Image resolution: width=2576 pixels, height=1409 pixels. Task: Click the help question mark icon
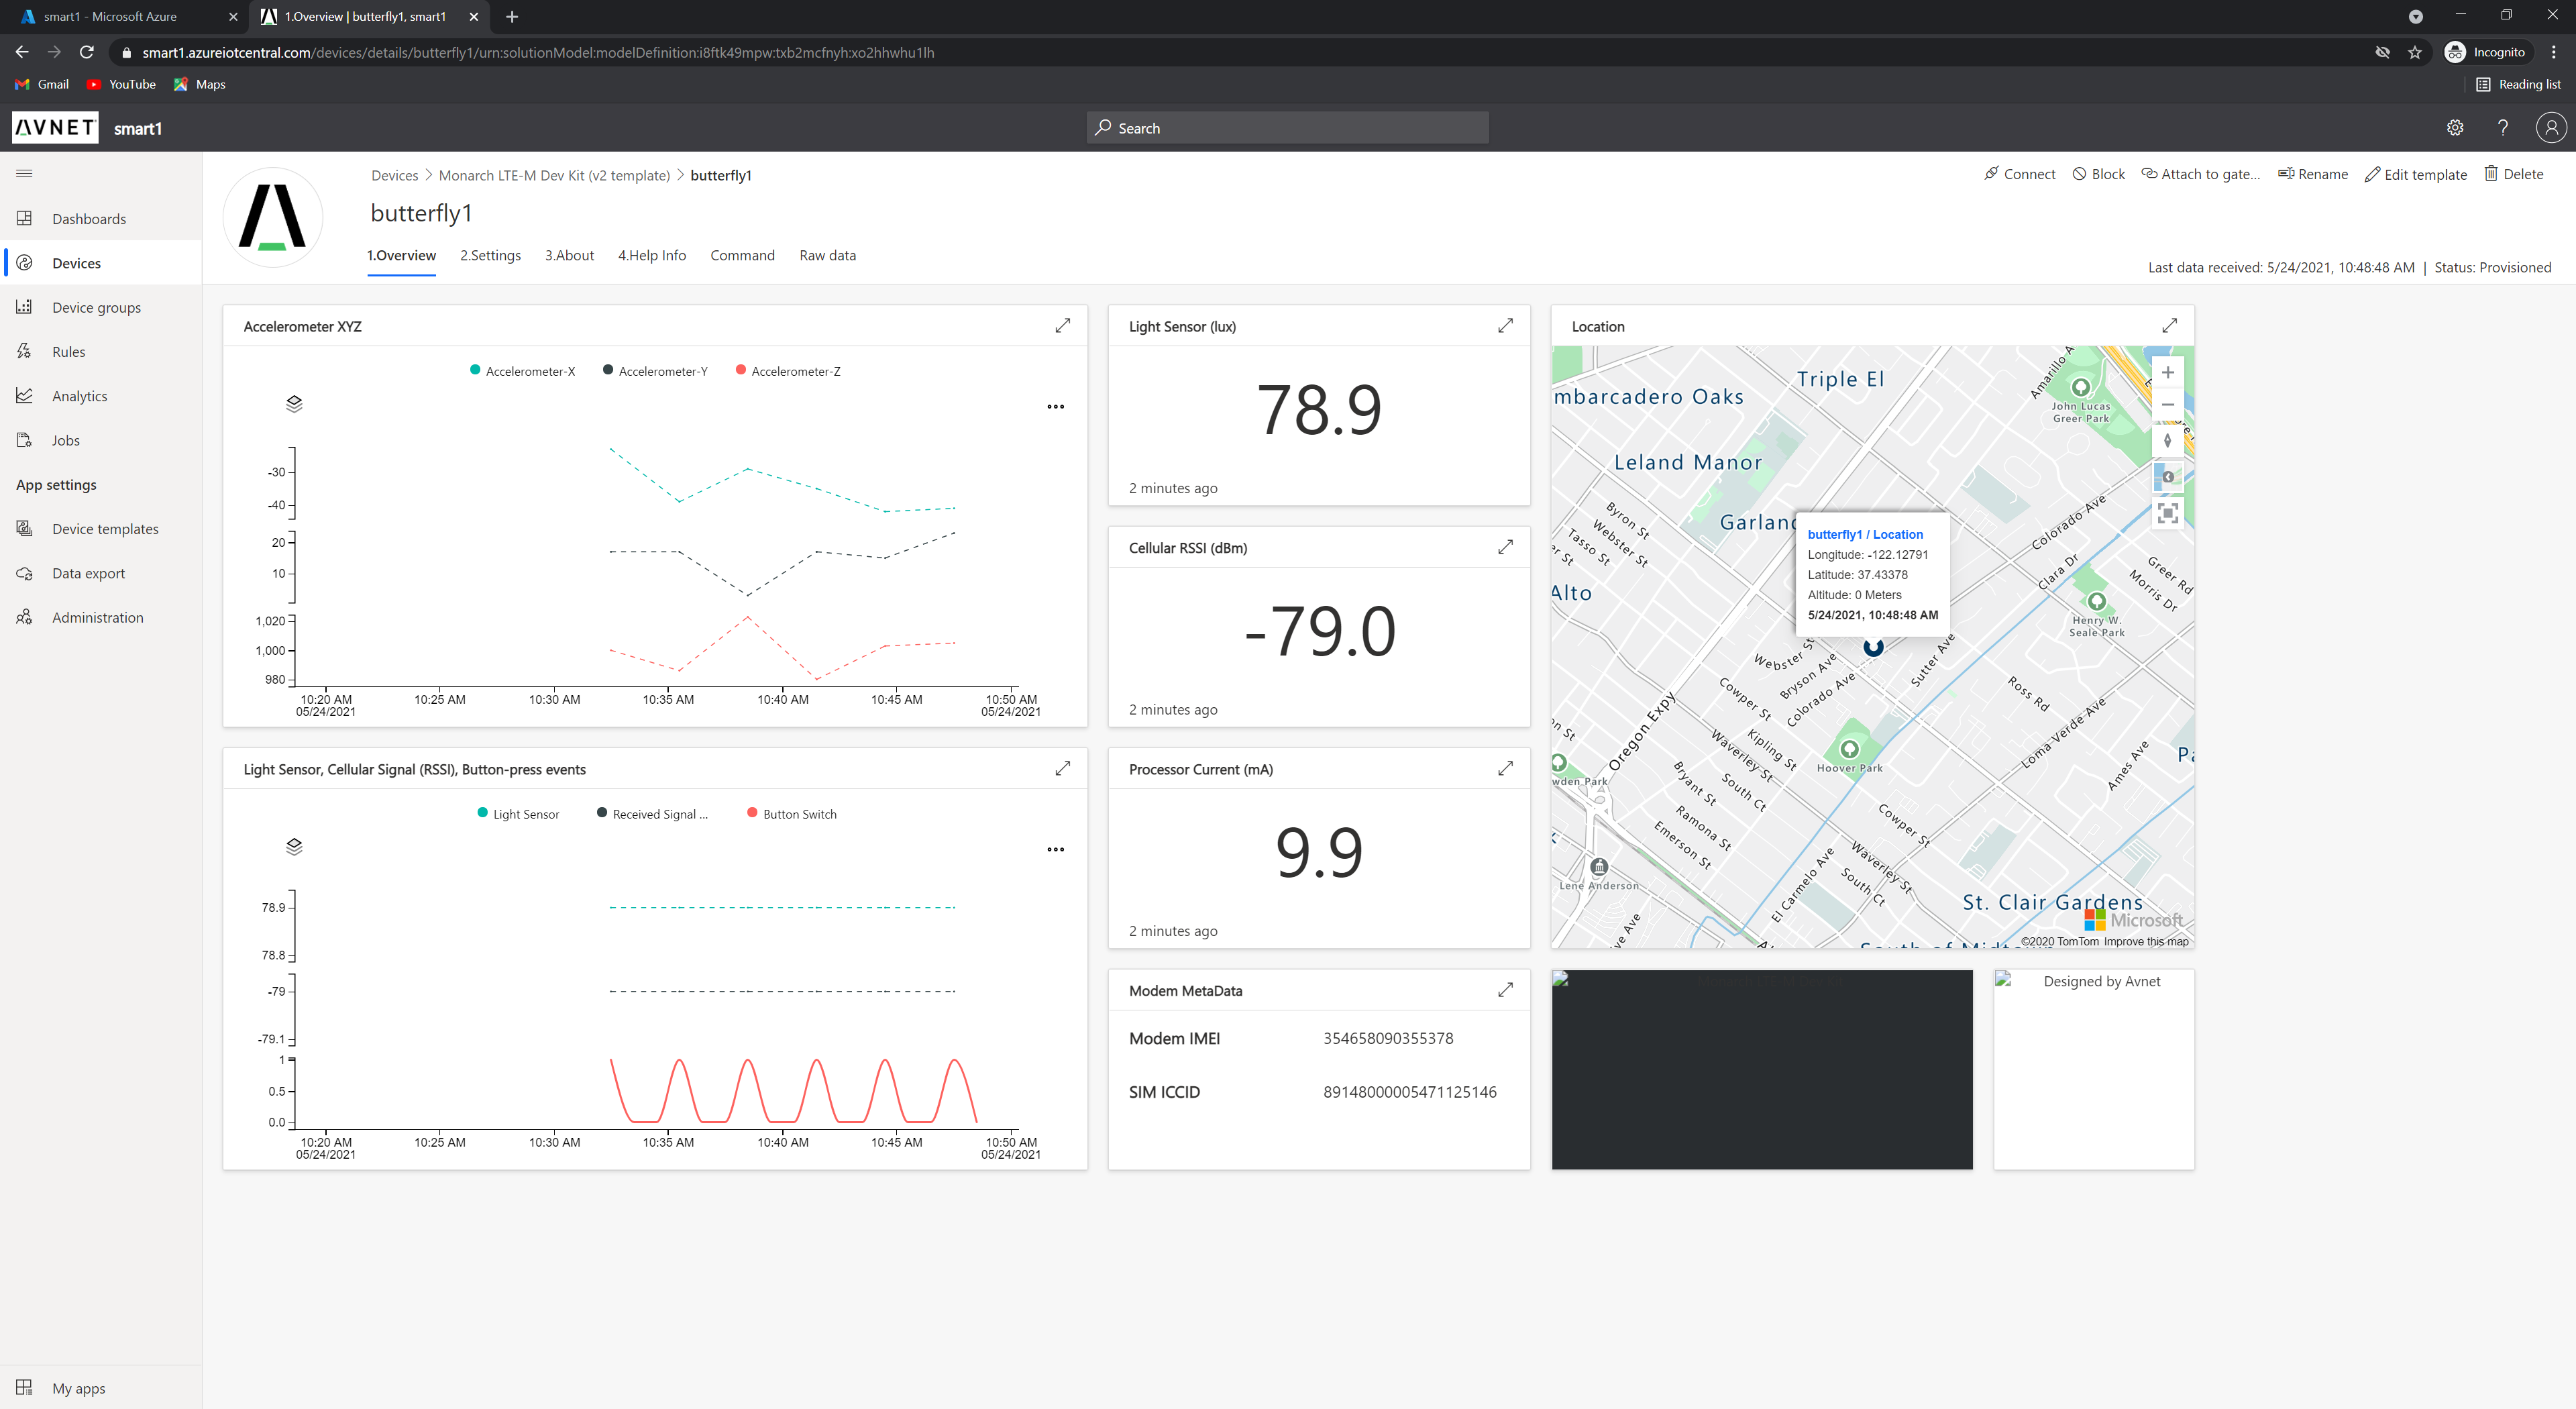(x=2502, y=128)
